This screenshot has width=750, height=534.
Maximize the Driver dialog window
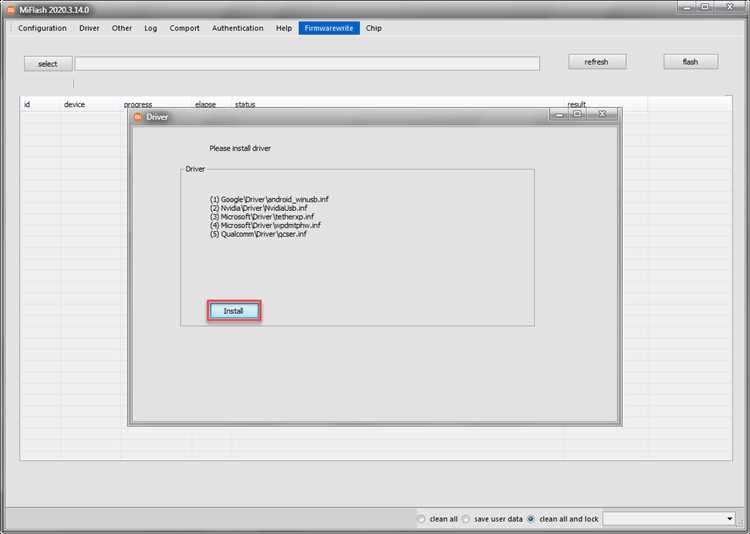point(577,114)
